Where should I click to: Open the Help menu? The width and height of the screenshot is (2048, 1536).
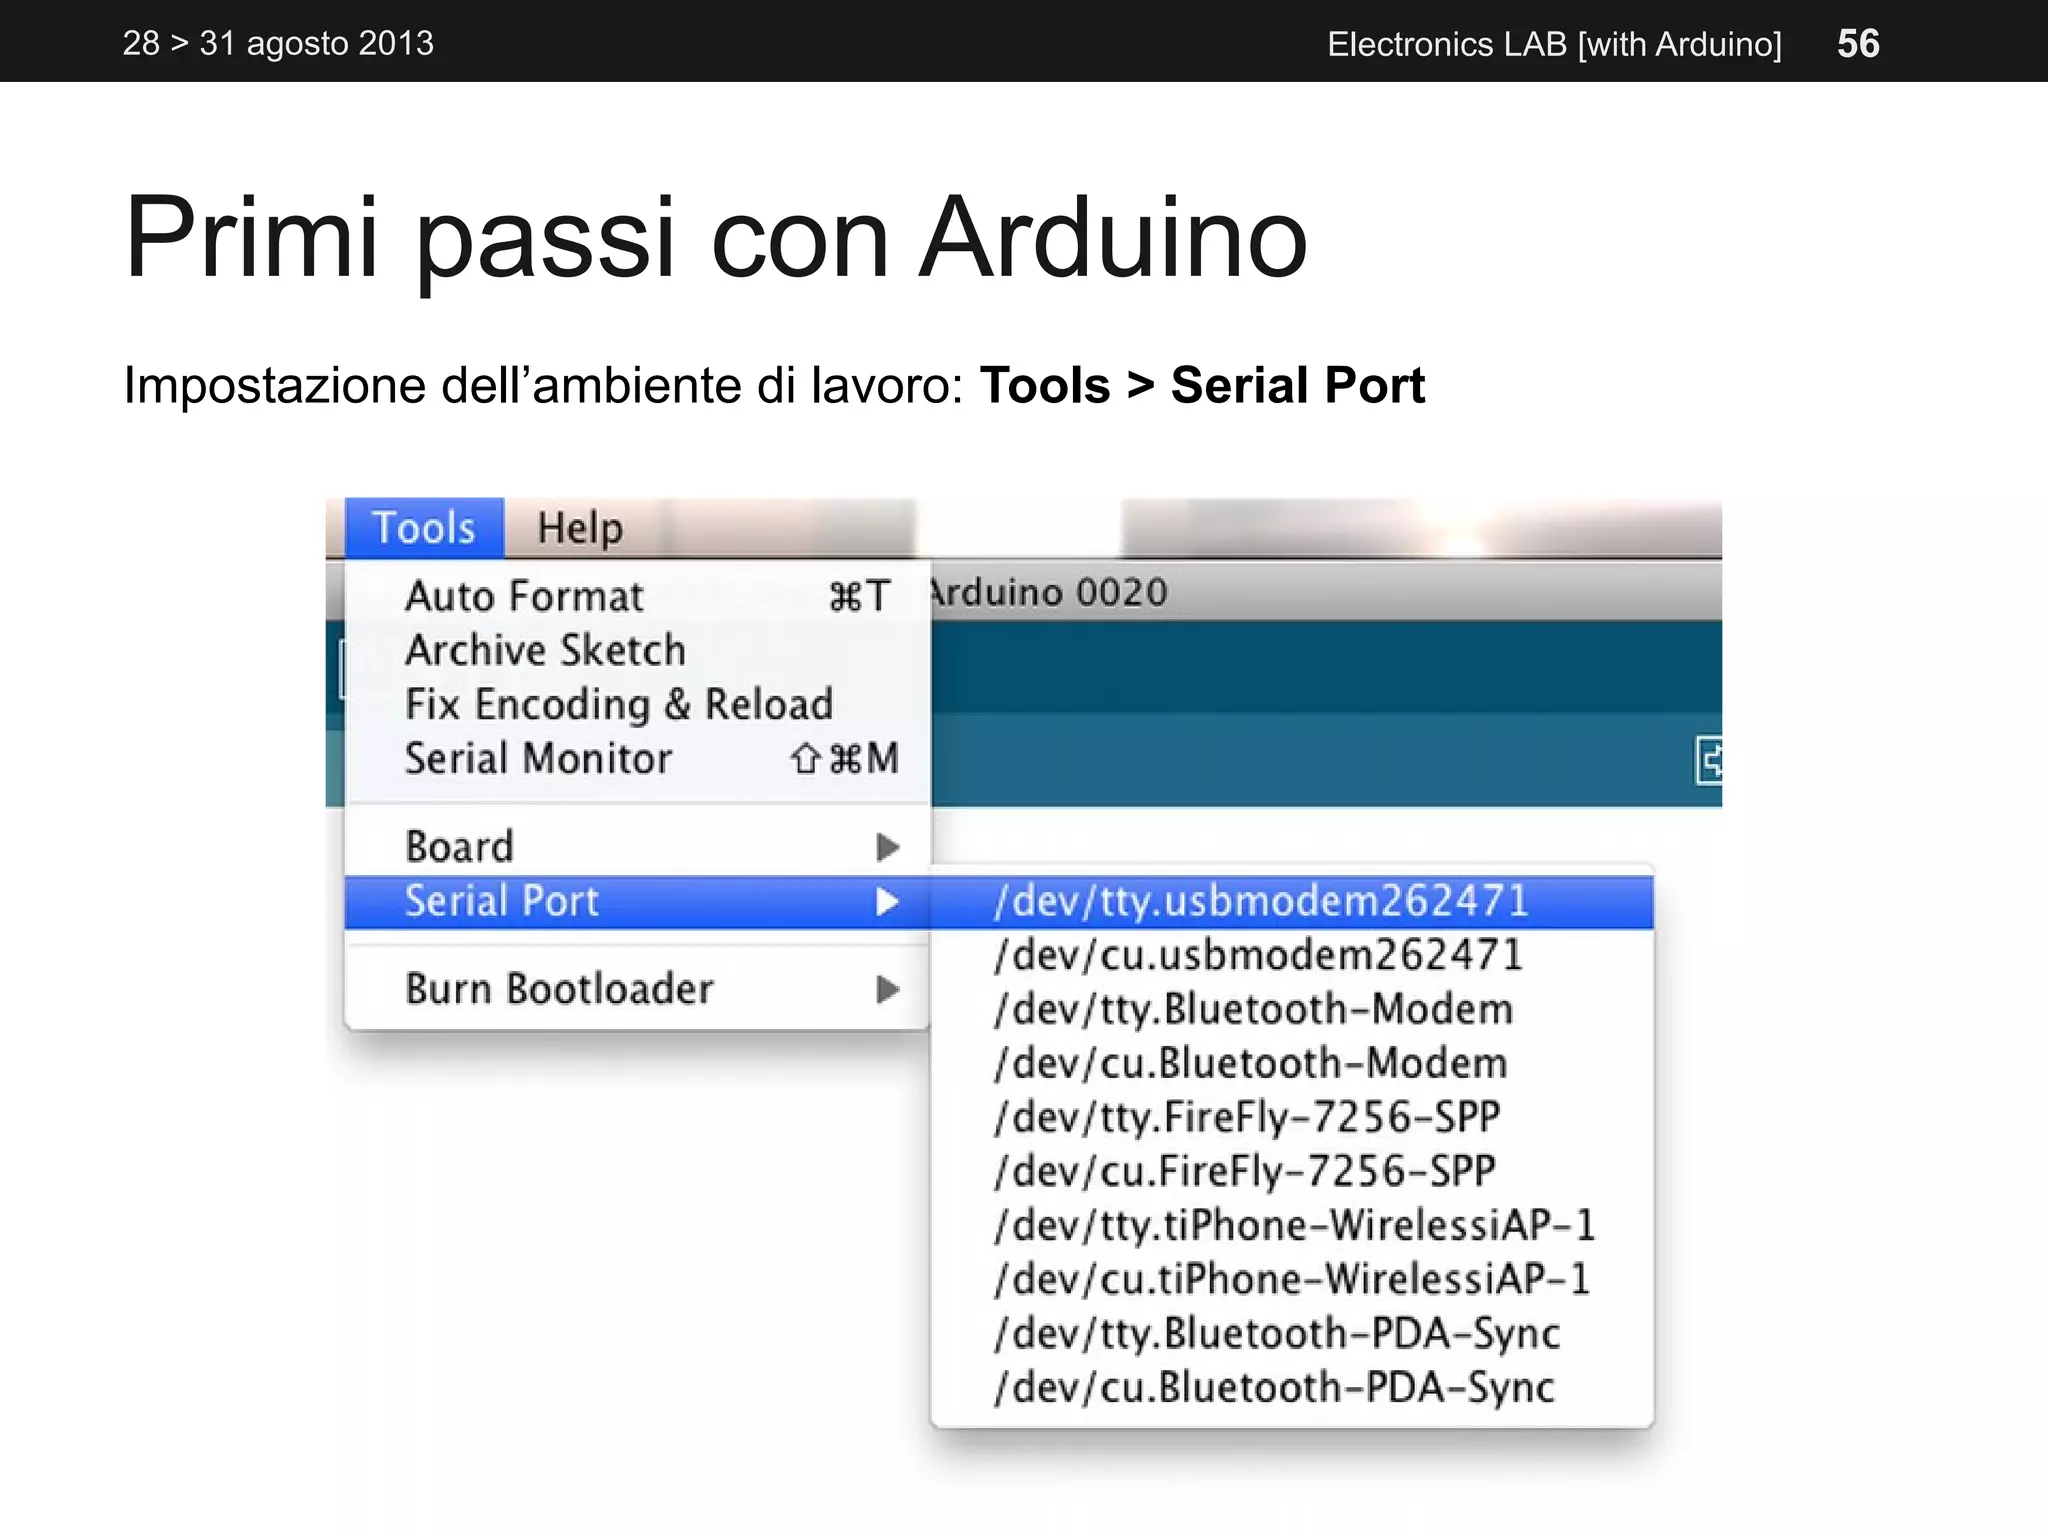coord(580,527)
